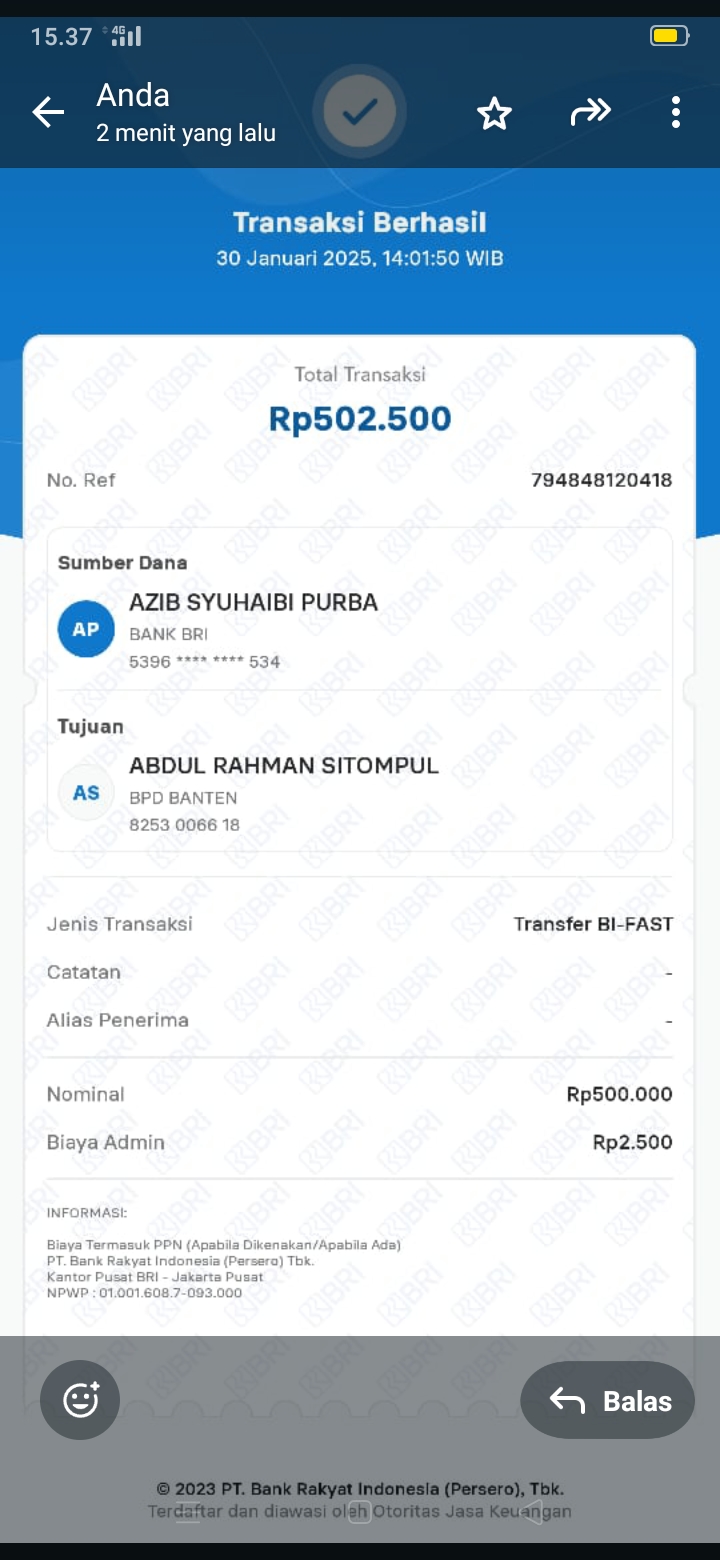This screenshot has width=720, height=1560.
Task: Star this message
Action: pyautogui.click(x=494, y=113)
